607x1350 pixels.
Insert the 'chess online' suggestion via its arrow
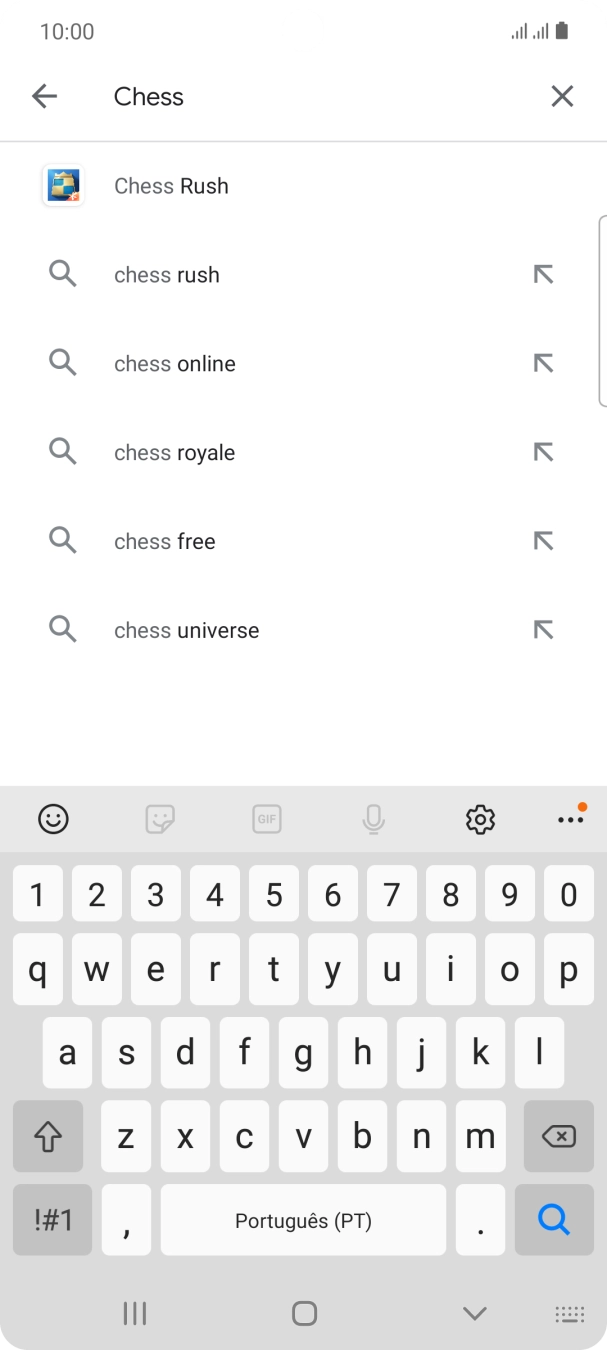pyautogui.click(x=543, y=363)
